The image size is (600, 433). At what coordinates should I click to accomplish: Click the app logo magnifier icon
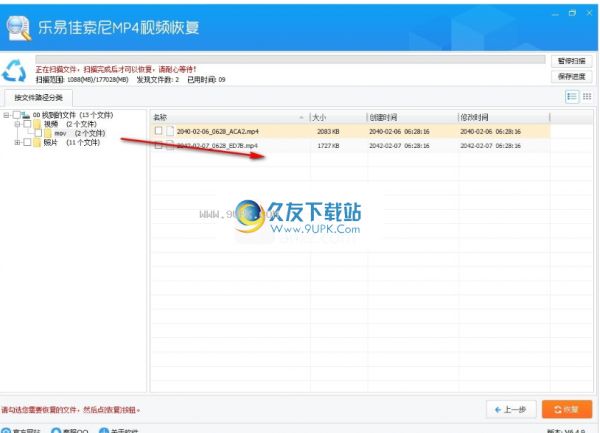tap(18, 28)
